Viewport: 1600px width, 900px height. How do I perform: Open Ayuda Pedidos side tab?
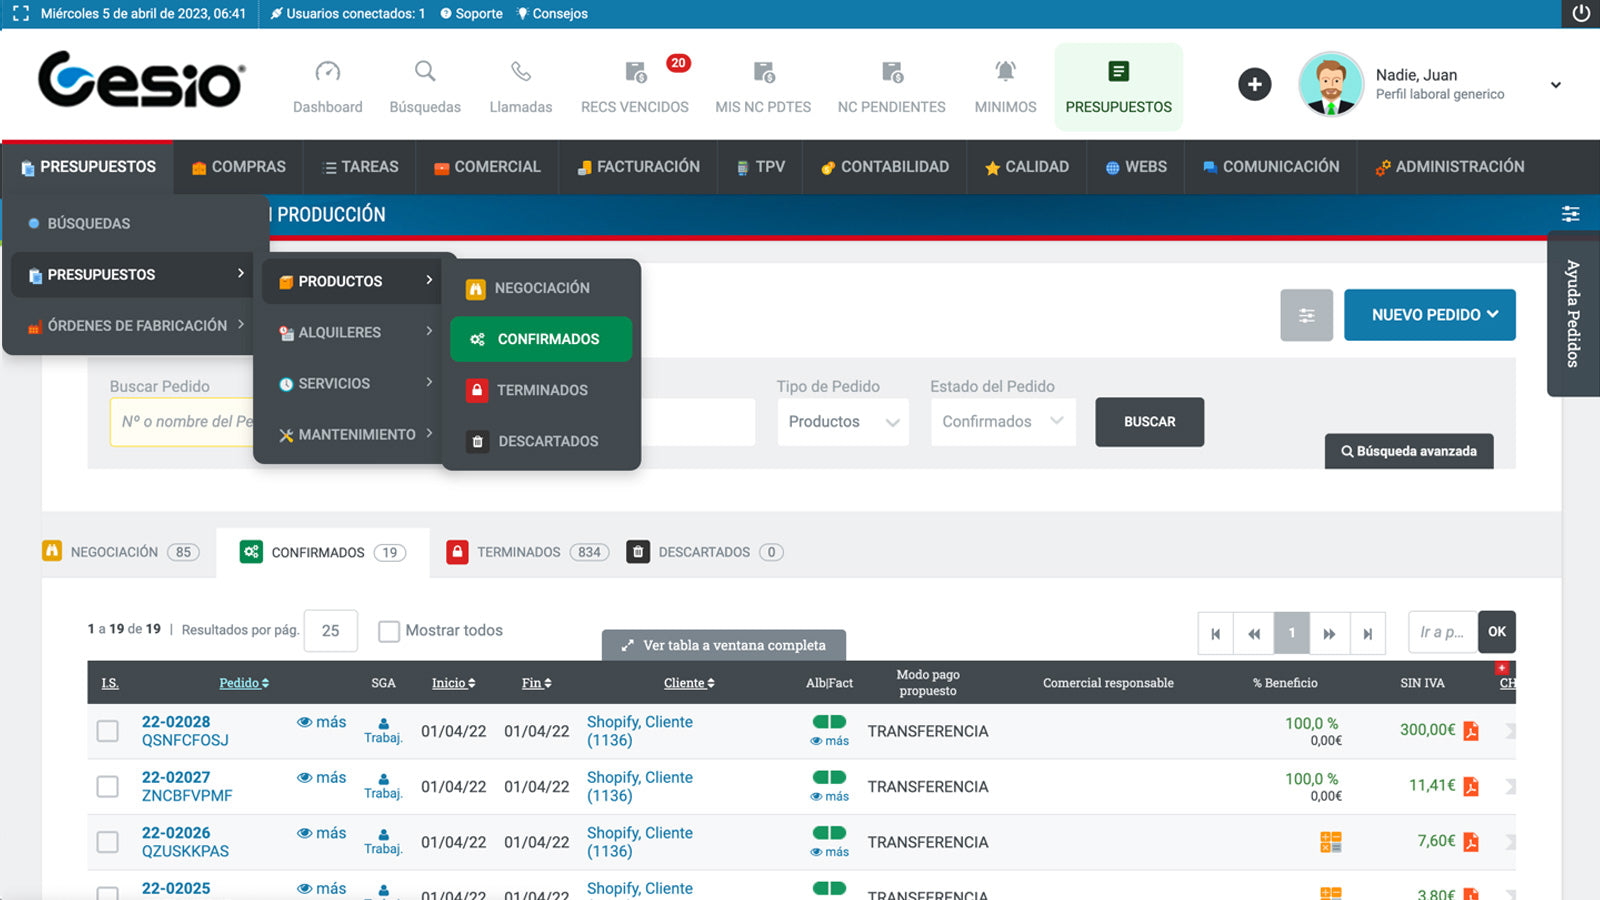coord(1574,314)
